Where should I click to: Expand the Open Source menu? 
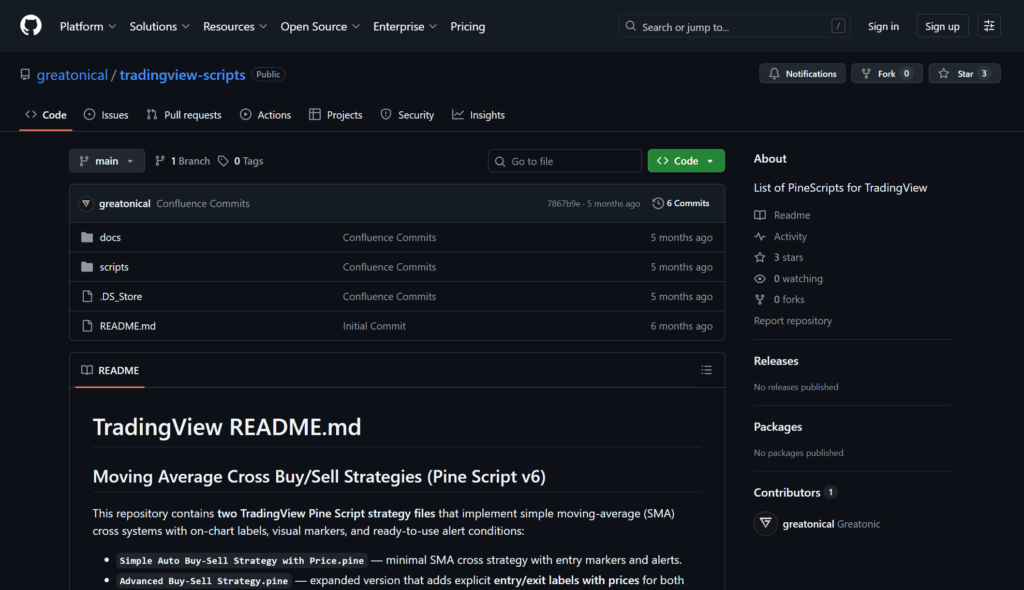click(x=320, y=27)
